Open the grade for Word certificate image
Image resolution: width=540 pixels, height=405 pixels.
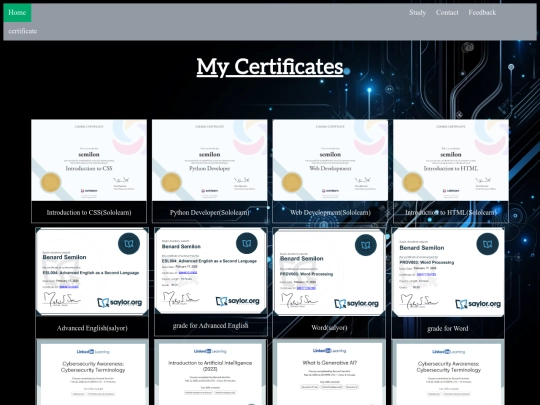(x=448, y=272)
